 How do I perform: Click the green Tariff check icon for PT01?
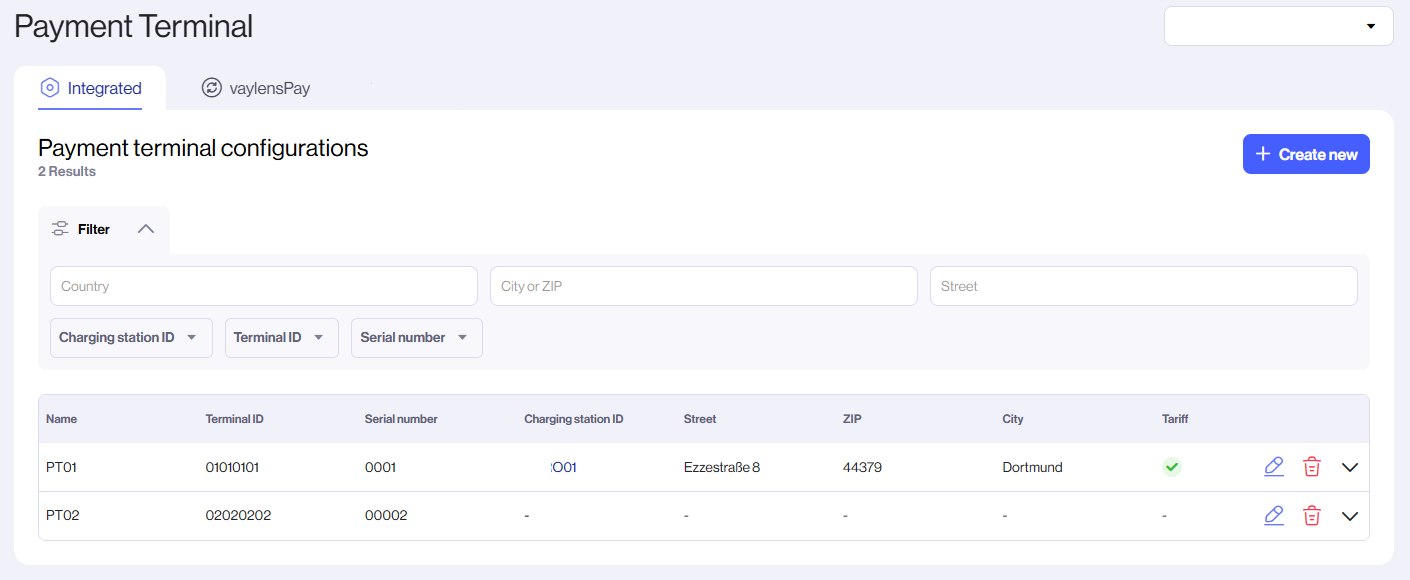(1171, 466)
